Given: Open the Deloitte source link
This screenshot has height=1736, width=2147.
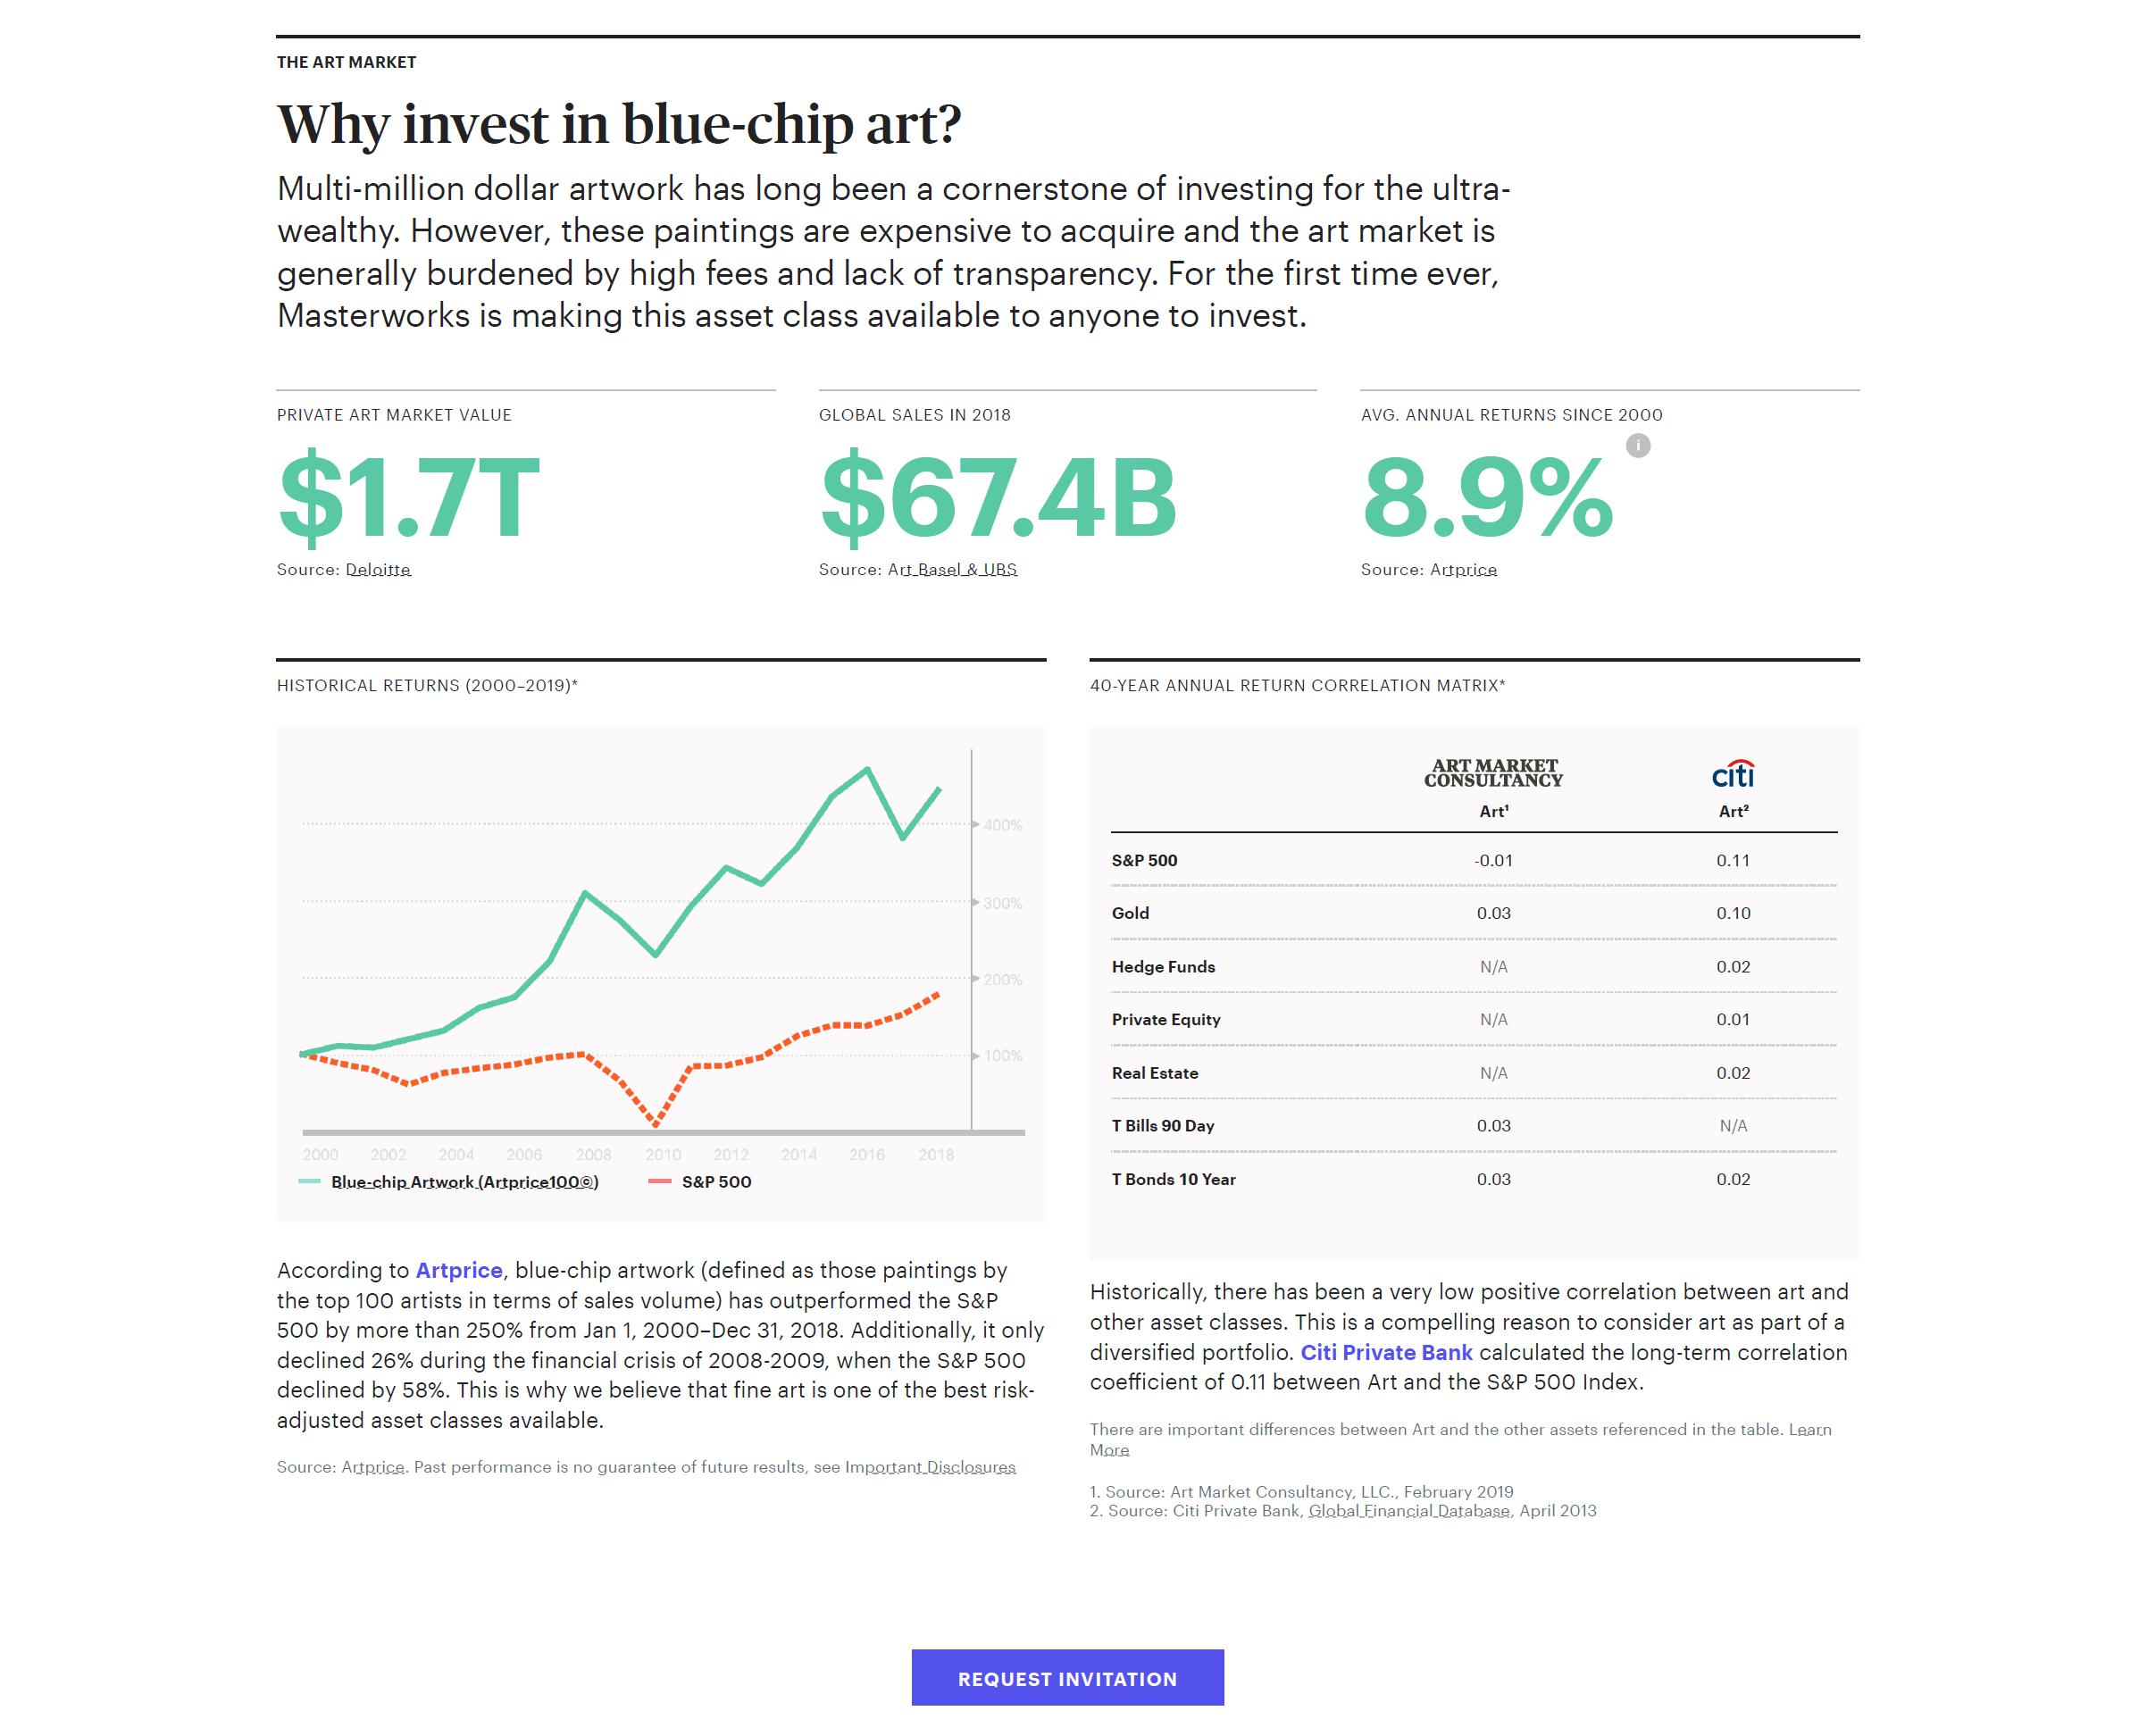Looking at the screenshot, I should (378, 569).
